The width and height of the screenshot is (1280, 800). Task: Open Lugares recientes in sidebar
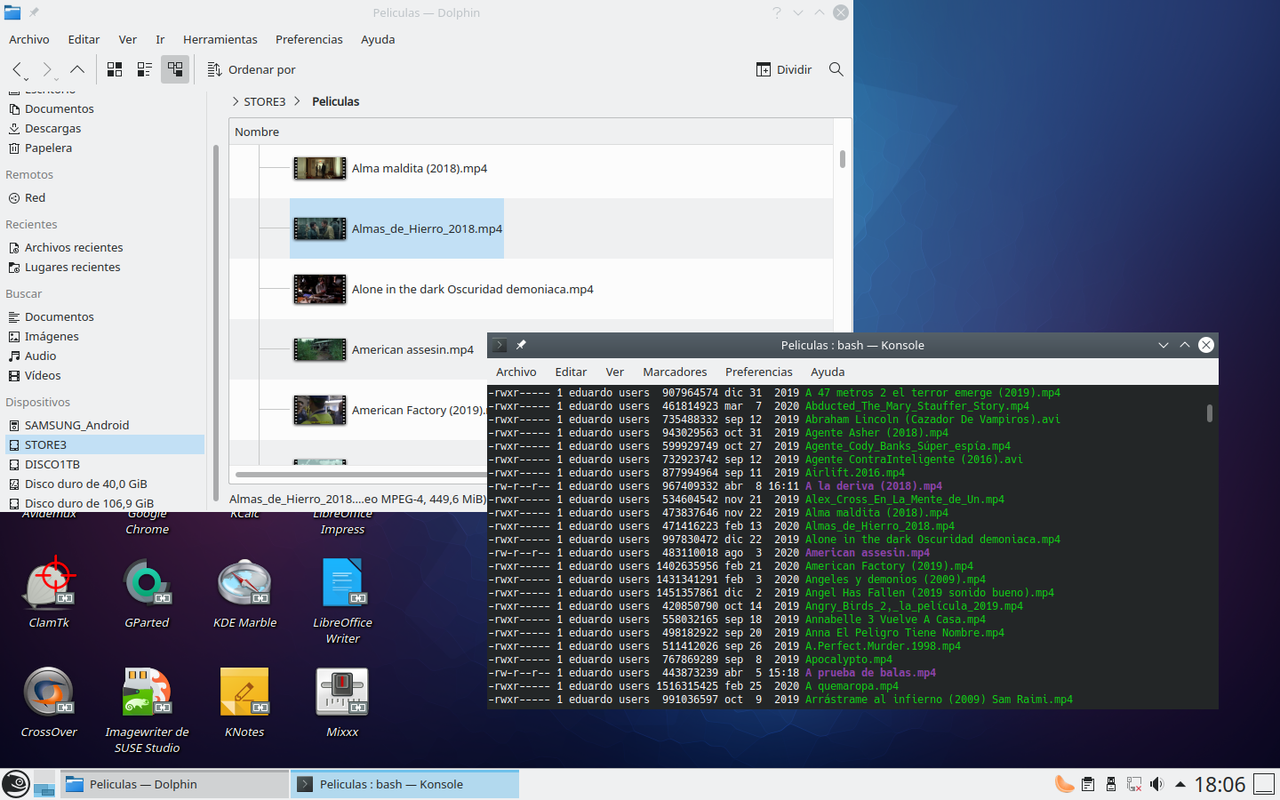pos(72,267)
